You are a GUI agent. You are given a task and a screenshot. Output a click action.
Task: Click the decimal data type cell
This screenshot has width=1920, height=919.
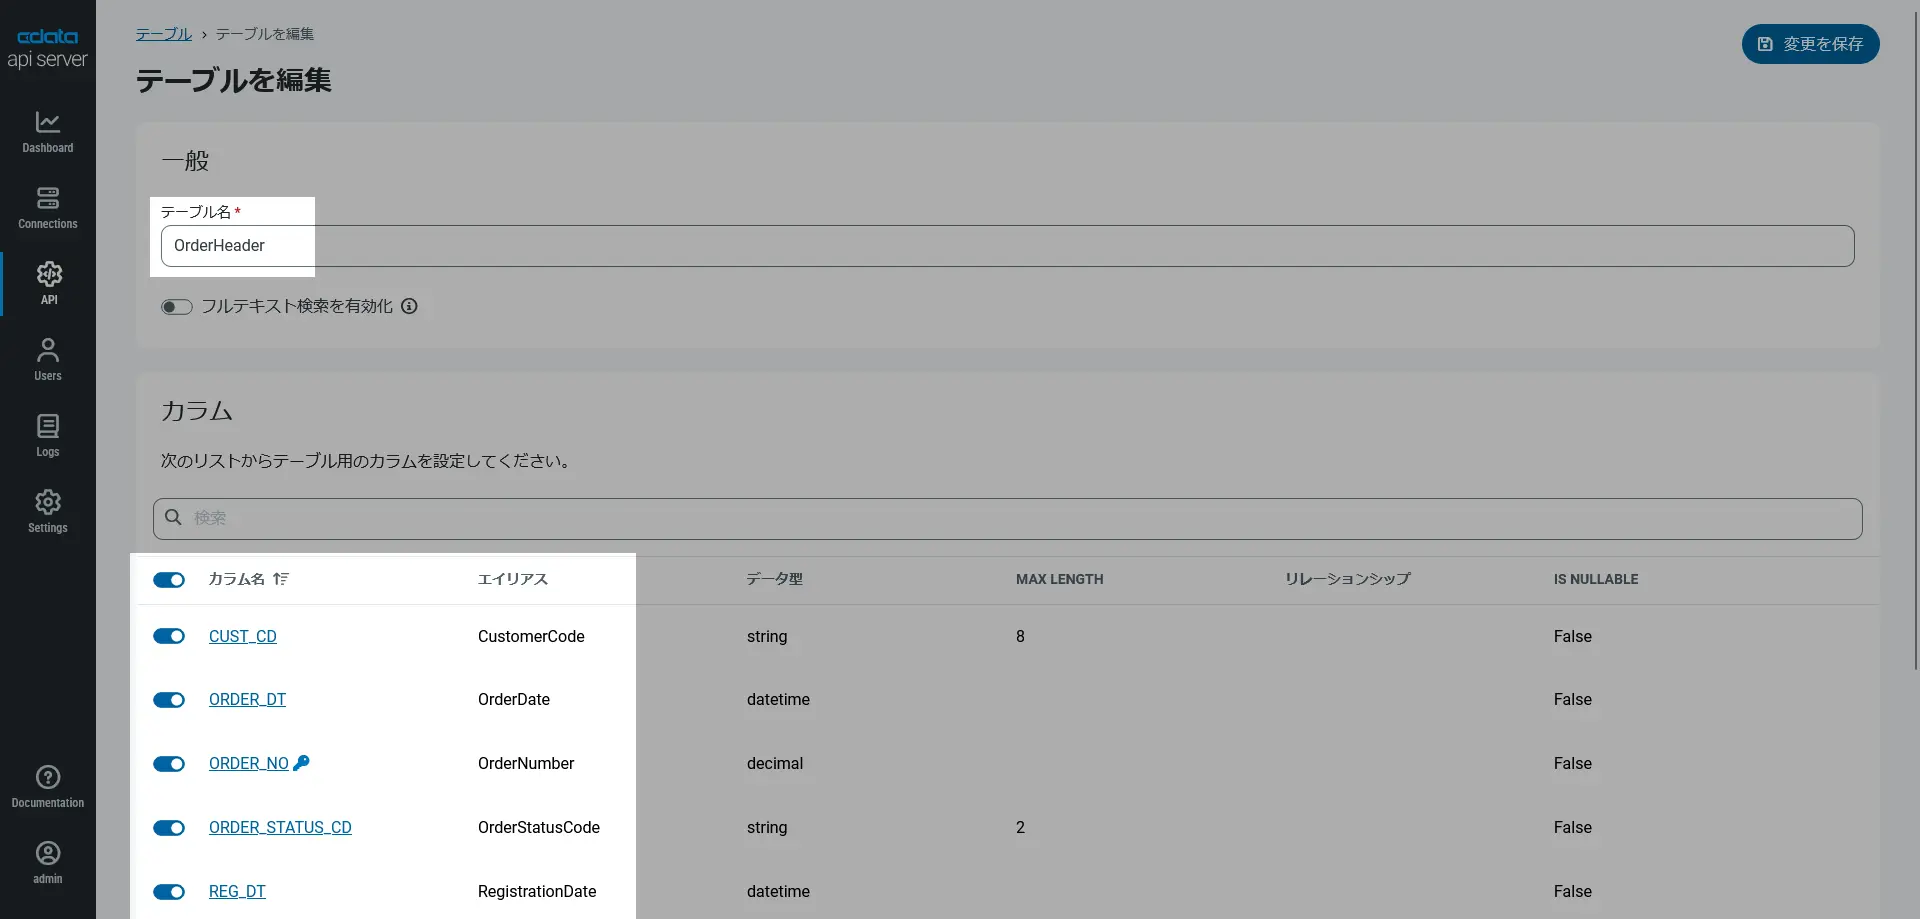pos(775,763)
